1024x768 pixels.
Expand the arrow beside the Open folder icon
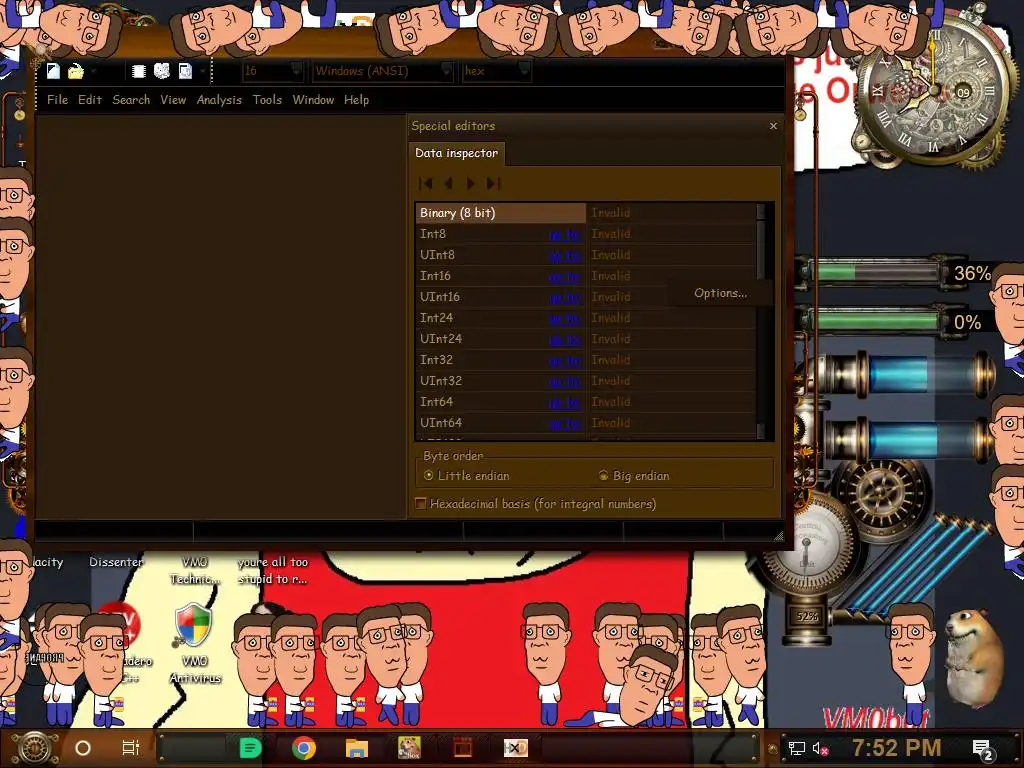tap(93, 71)
